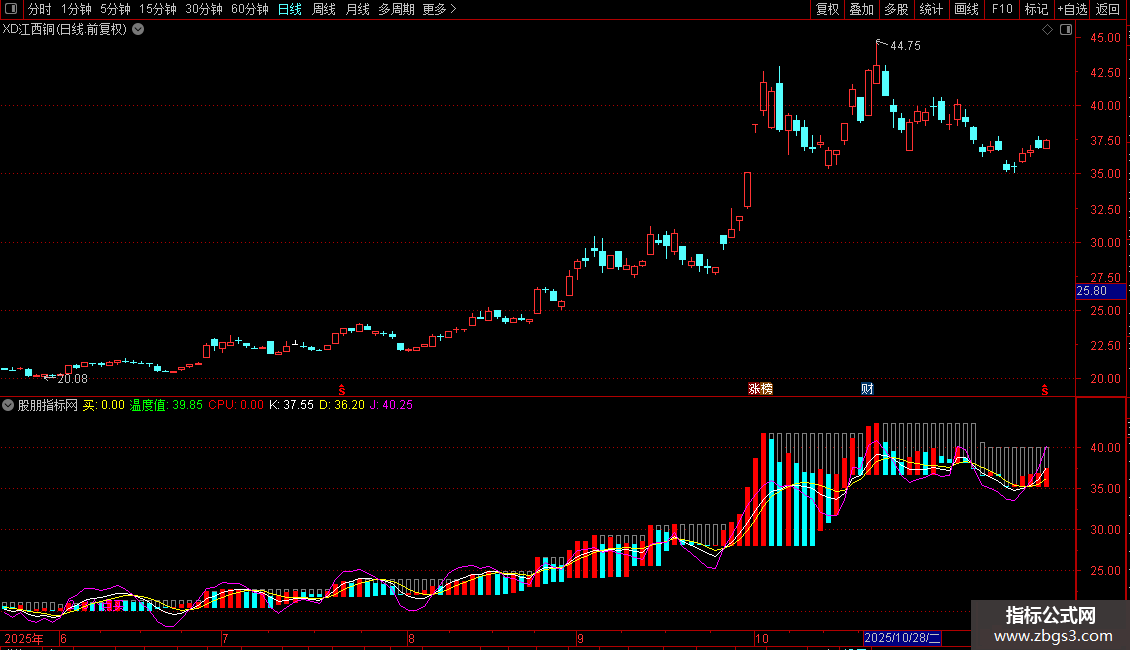Expand the 更多 period menu
This screenshot has height=650, width=1130.
[x=439, y=9]
